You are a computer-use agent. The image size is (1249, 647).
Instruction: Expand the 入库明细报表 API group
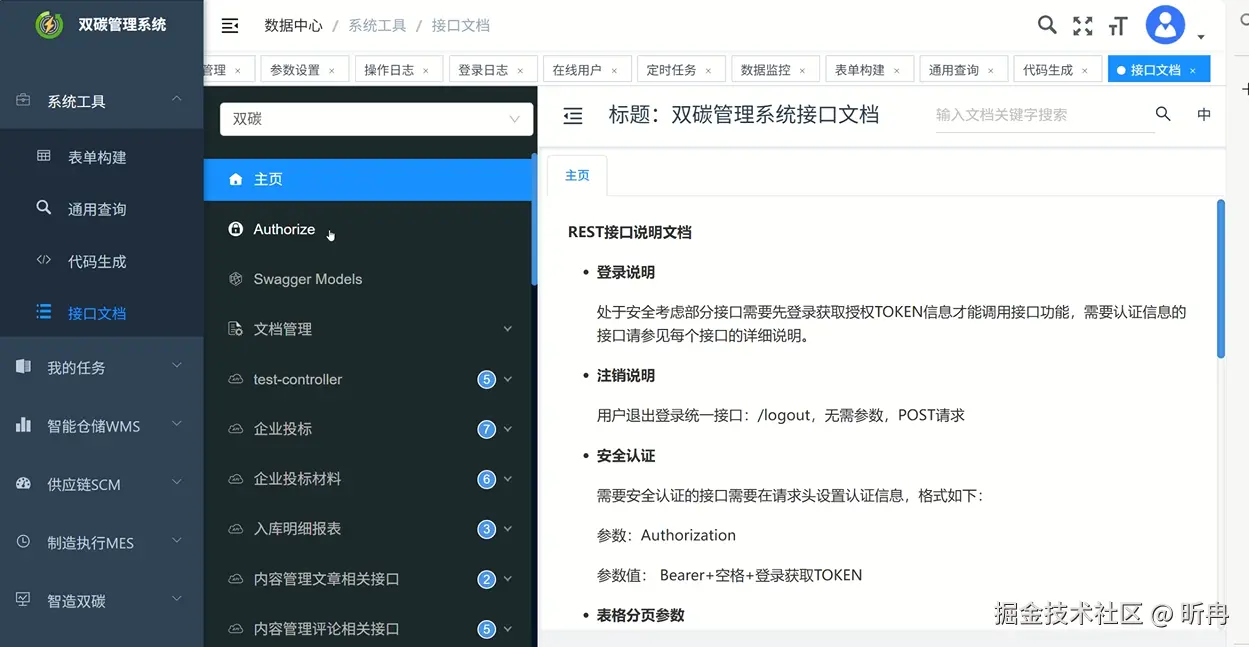pos(368,529)
